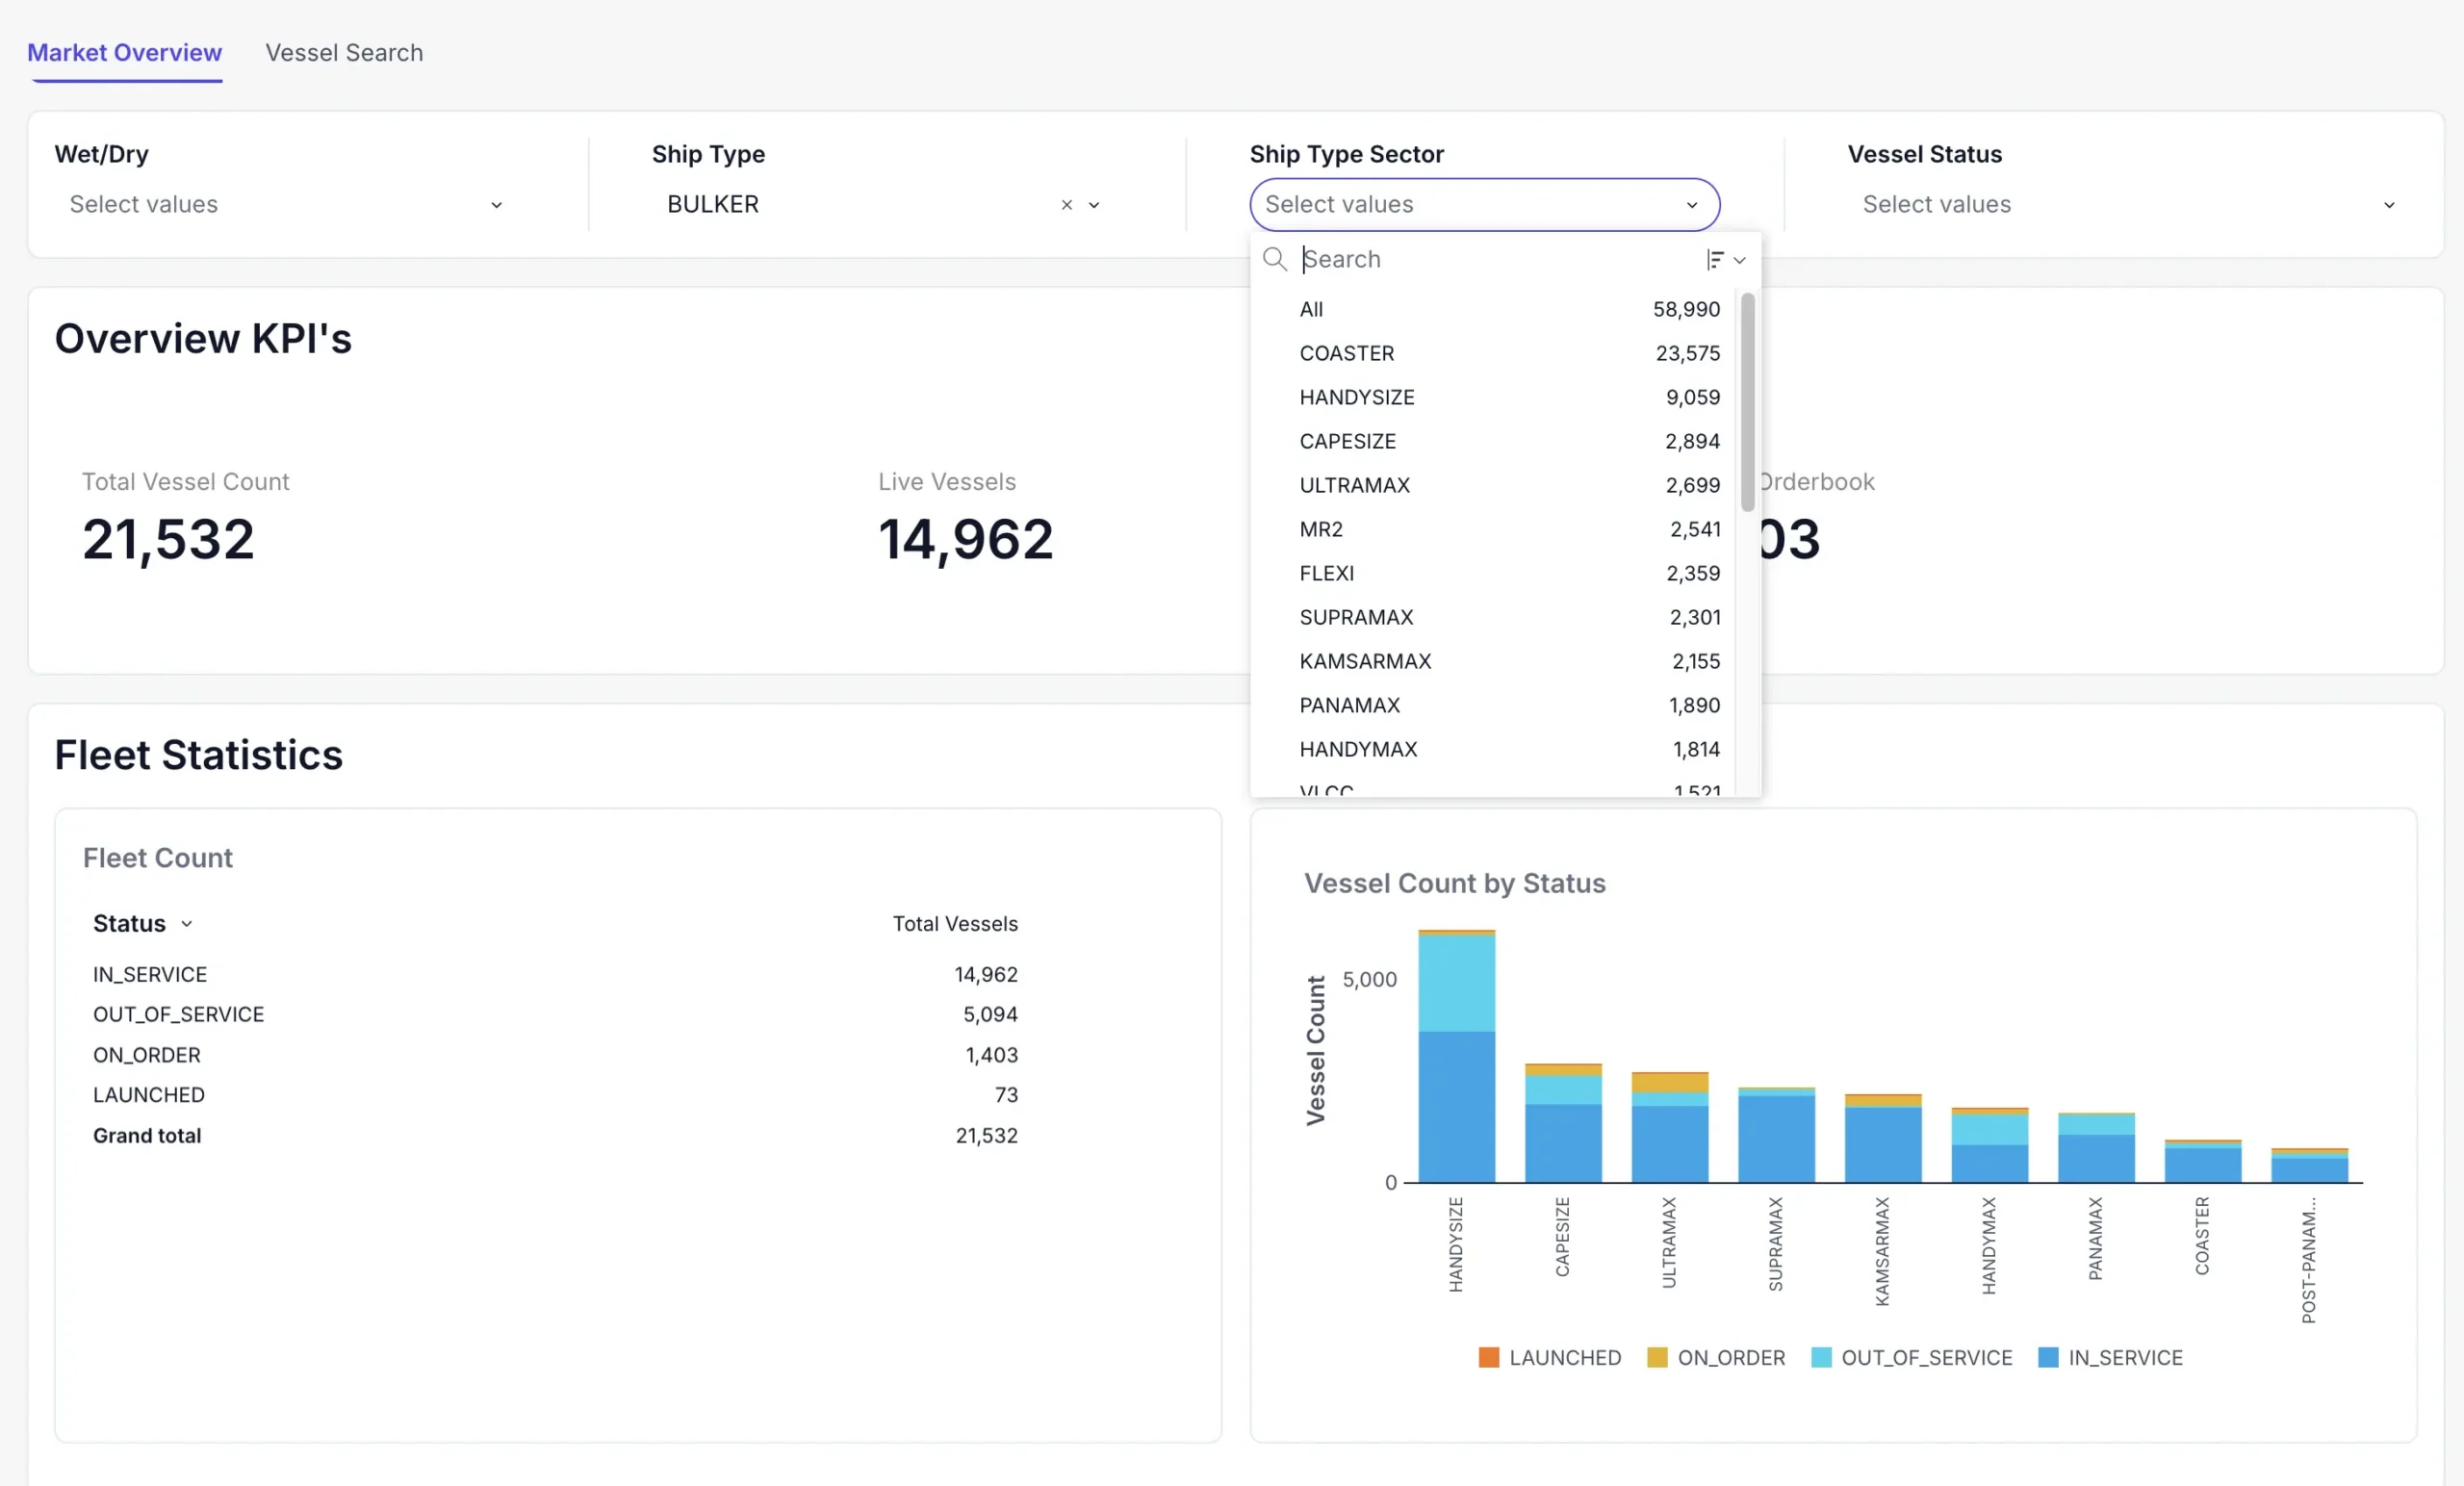Click the Vessel Count by Status title
The width and height of the screenshot is (2464, 1486).
[1455, 883]
